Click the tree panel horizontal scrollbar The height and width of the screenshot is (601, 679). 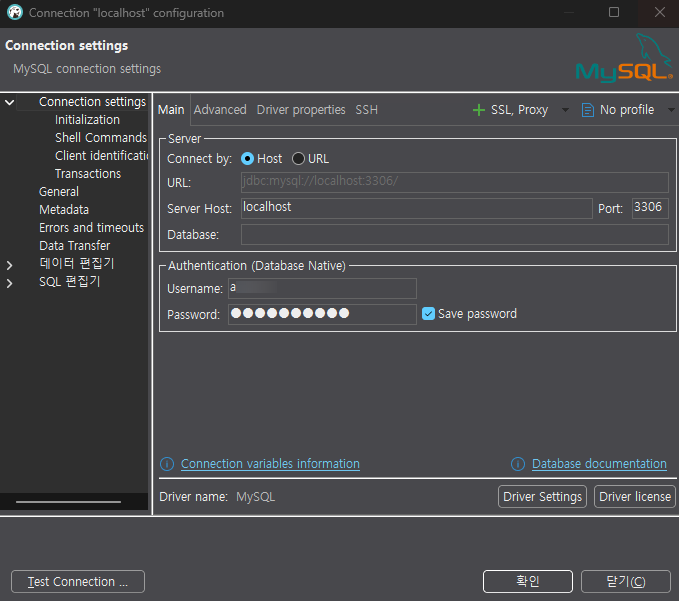click(x=68, y=502)
